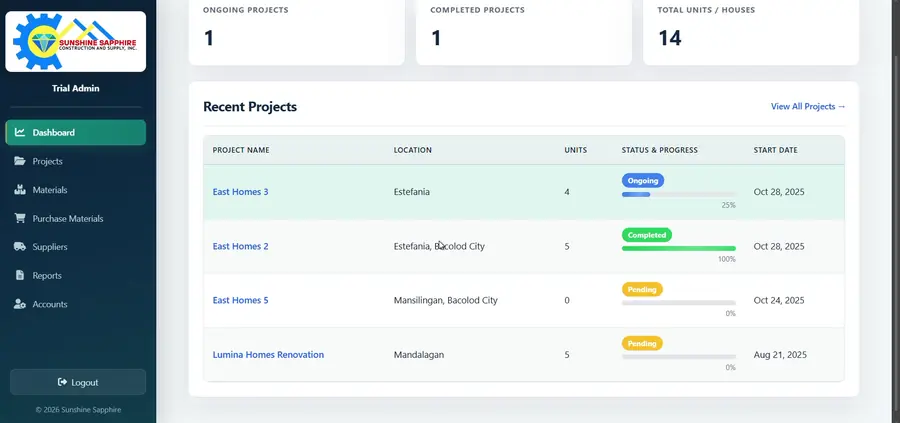Viewport: 900px width, 423px height.
Task: Click the Dashboard chart icon in sidebar
Action: (x=20, y=133)
